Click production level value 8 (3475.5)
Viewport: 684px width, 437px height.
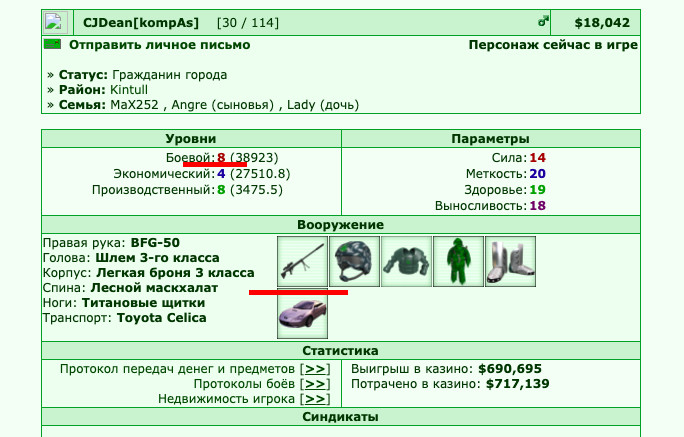[250, 190]
